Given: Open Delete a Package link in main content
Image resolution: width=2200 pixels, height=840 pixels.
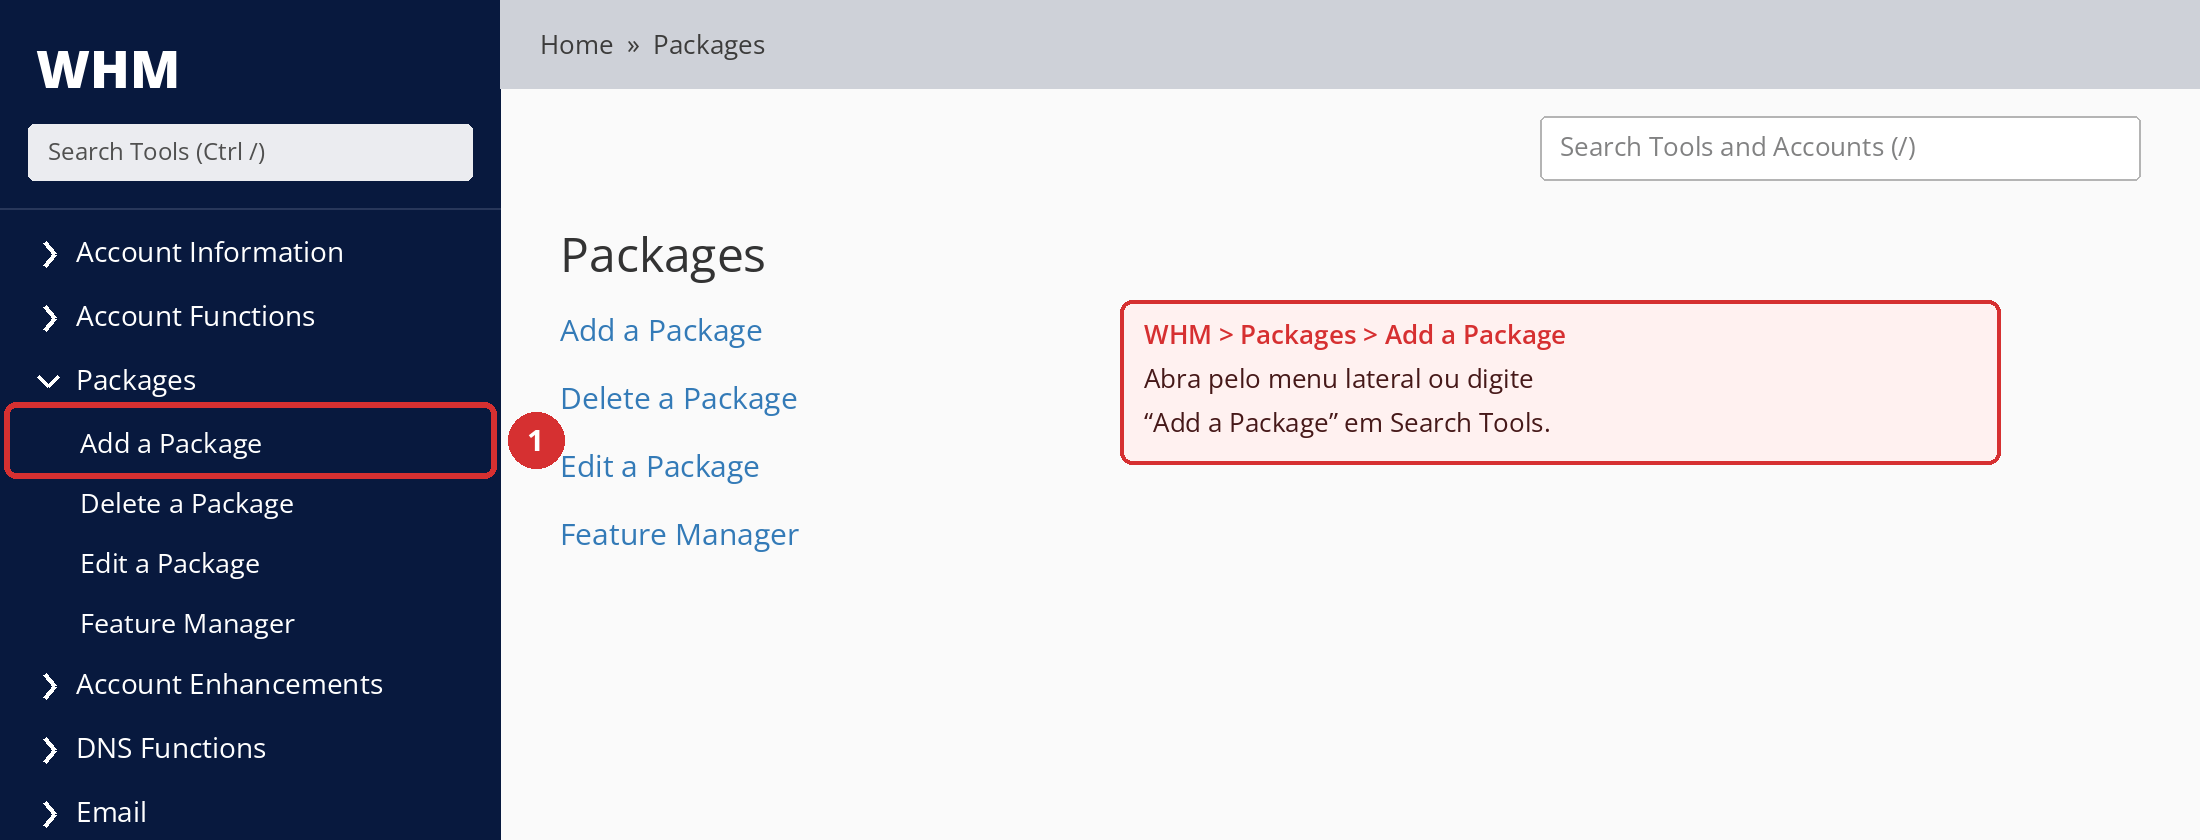Looking at the screenshot, I should pos(679,399).
